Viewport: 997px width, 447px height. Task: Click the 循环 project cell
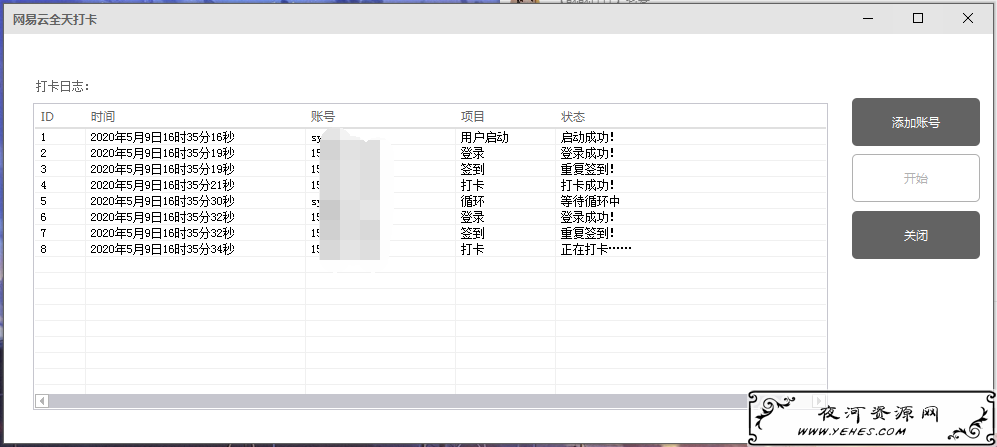472,201
